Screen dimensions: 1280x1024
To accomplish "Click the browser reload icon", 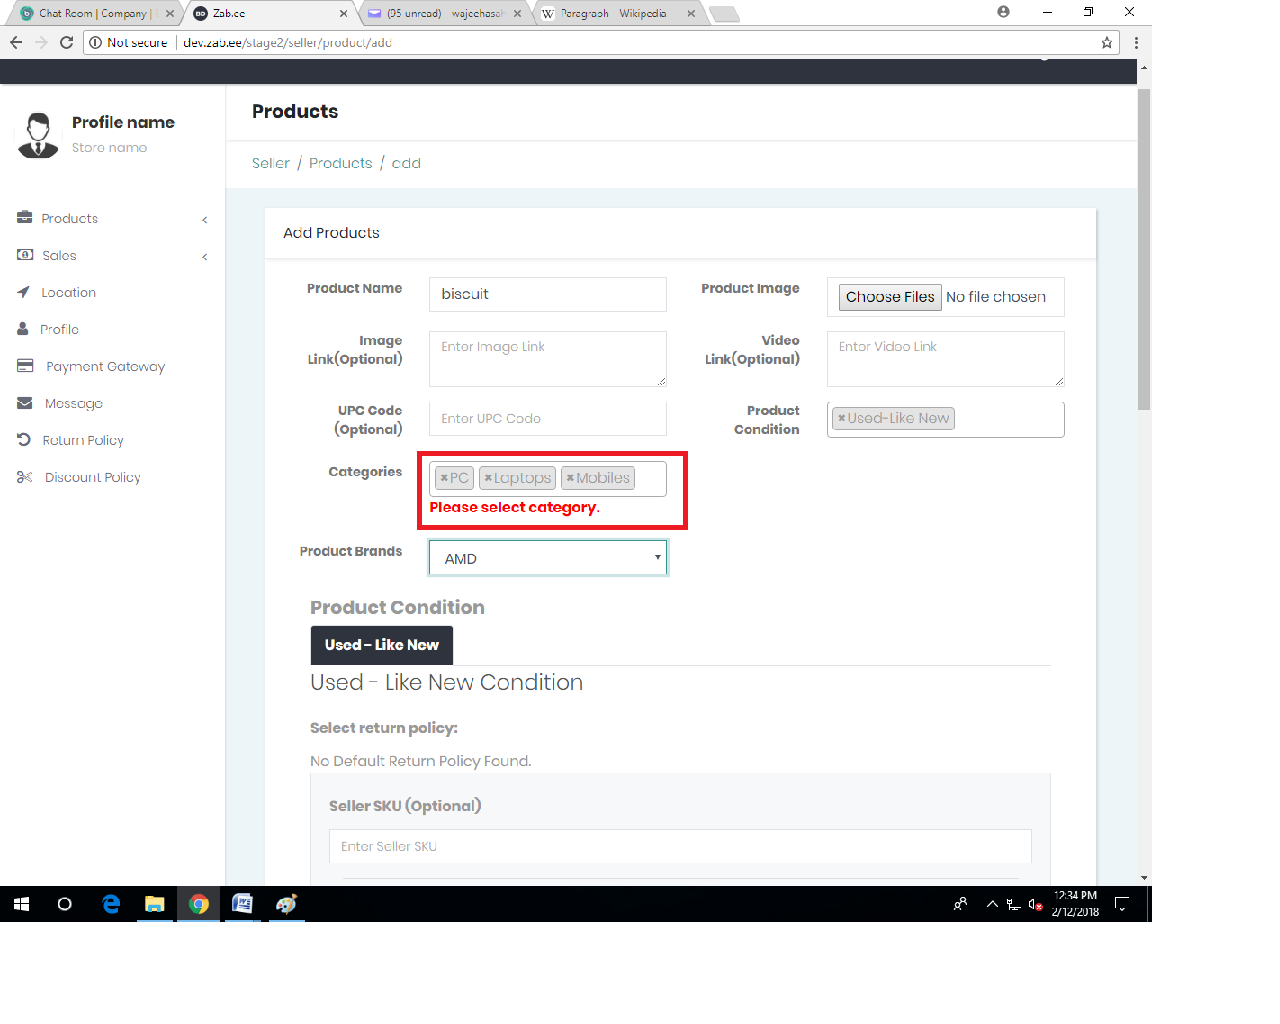I will point(66,42).
